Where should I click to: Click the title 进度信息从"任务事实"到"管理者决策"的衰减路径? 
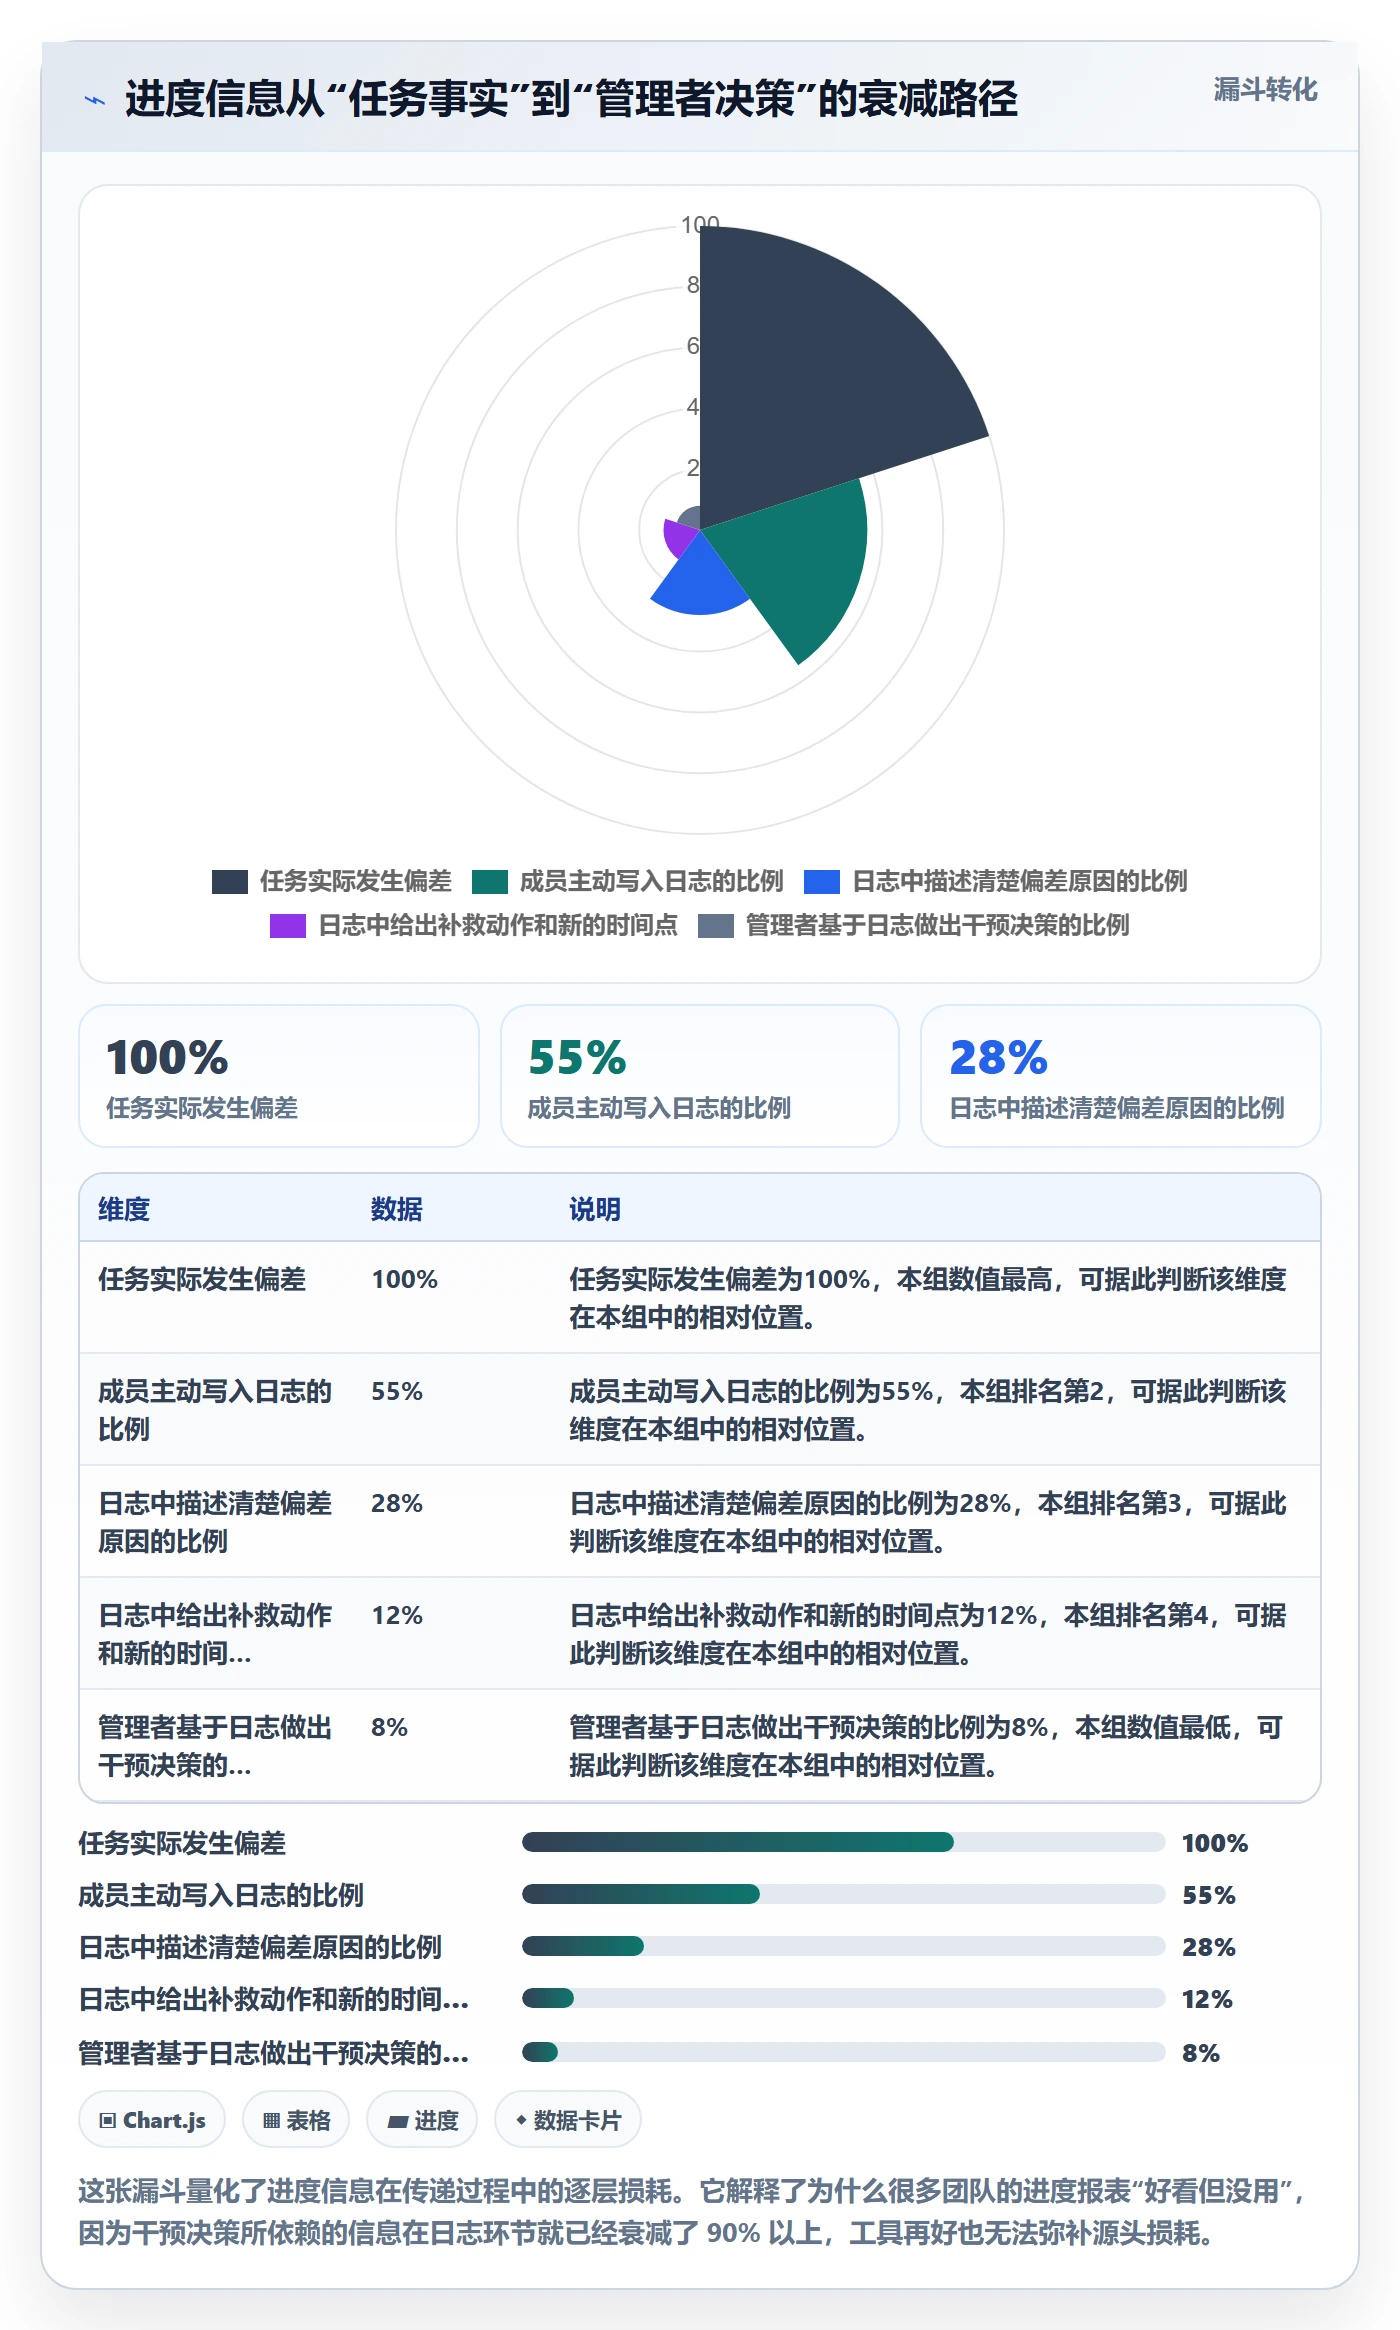[571, 99]
